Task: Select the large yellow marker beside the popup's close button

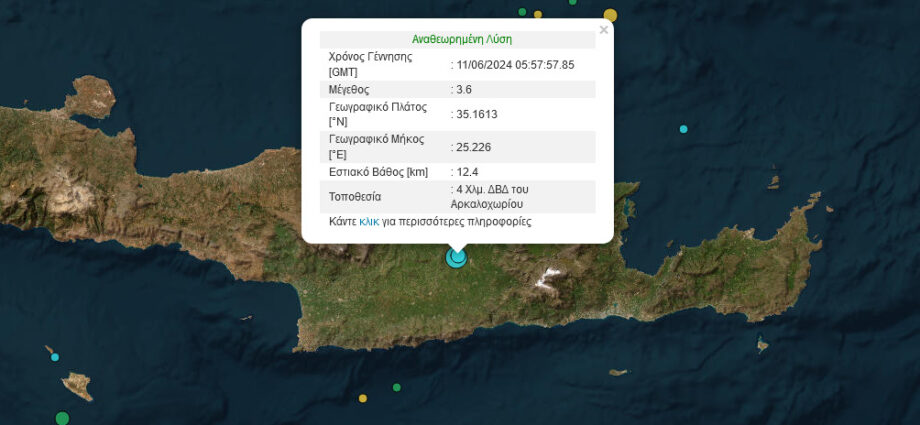Action: click(610, 15)
